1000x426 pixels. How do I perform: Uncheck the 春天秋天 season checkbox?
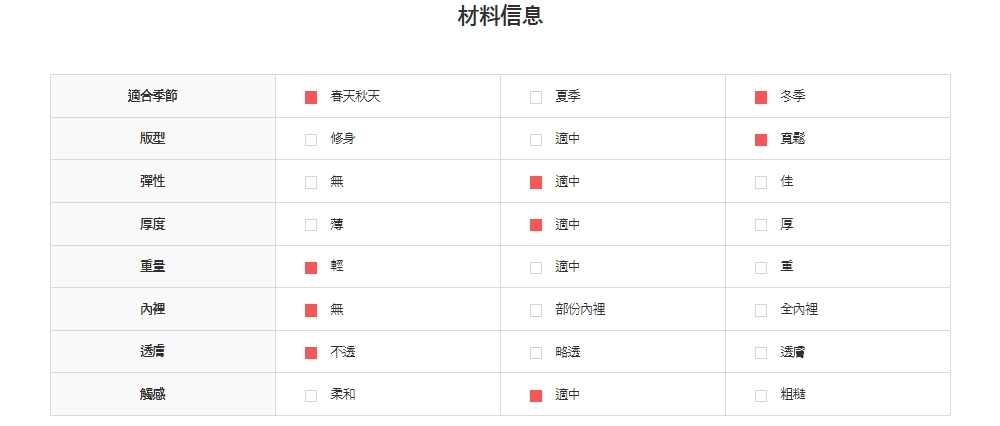[311, 97]
